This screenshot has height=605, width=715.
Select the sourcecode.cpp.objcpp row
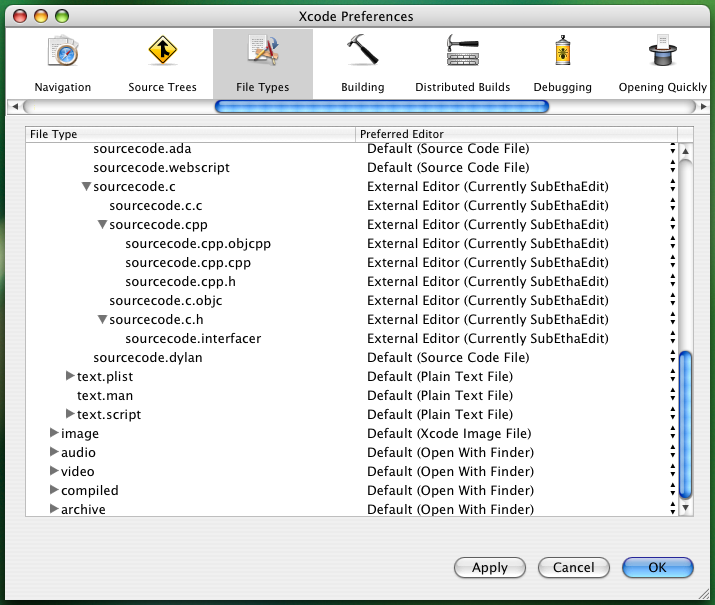pos(351,243)
